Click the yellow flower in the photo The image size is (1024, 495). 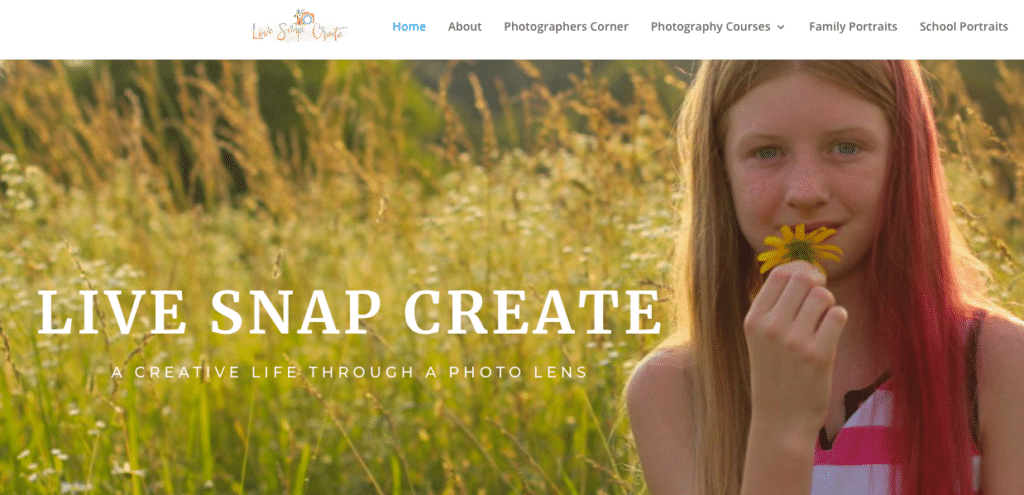pyautogui.click(x=799, y=248)
